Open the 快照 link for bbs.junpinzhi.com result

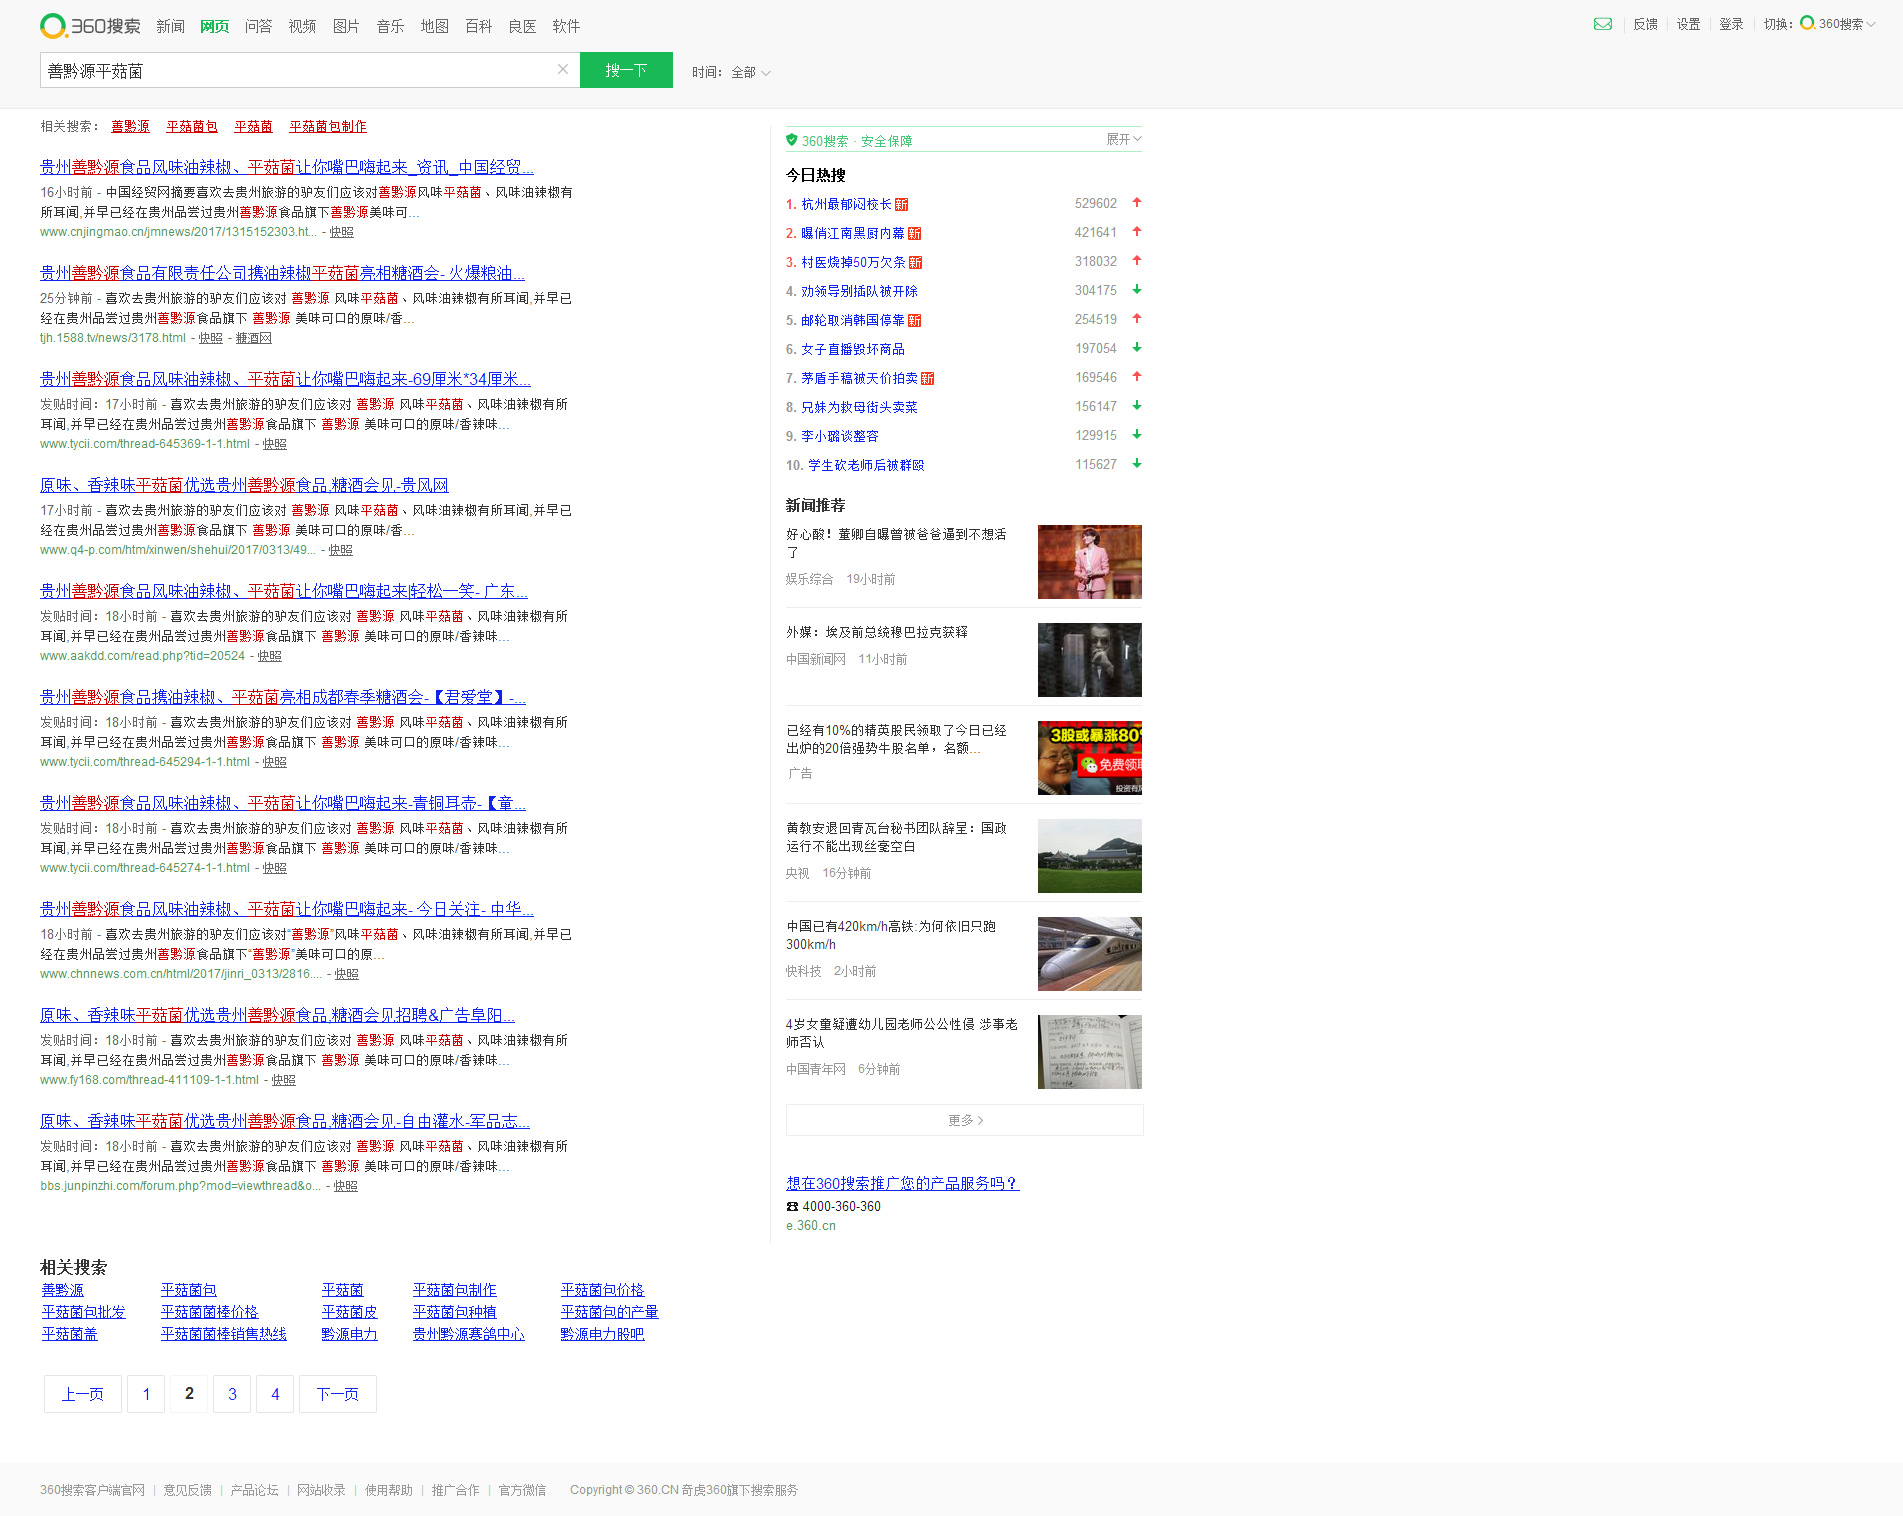(x=346, y=1186)
